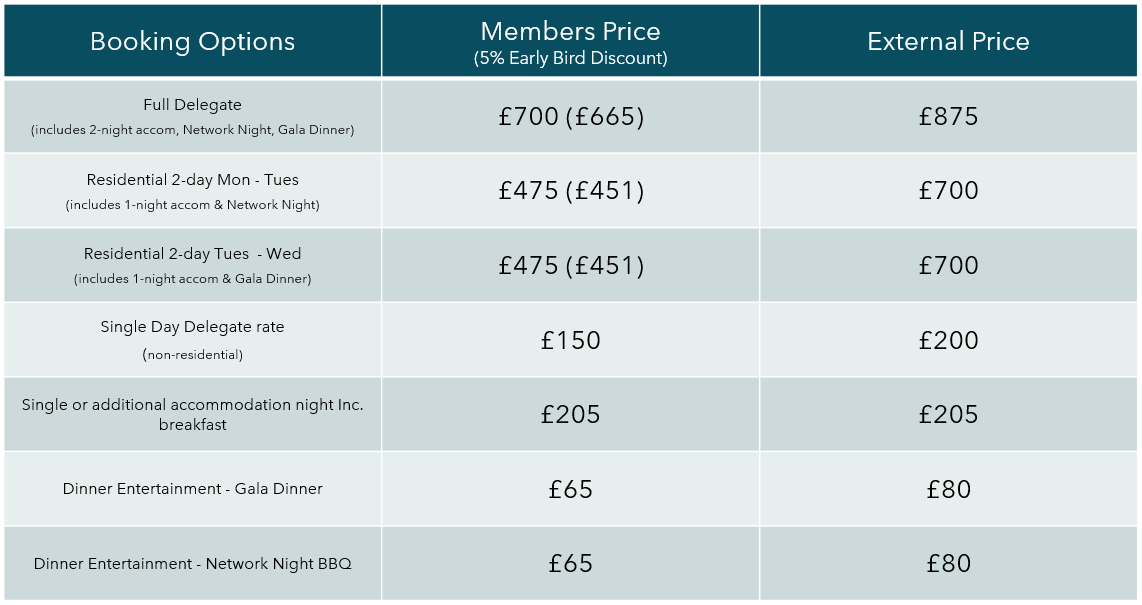The height and width of the screenshot is (605, 1142).
Task: Select Residential 2-day Tues - Wed option
Action: [x=192, y=254]
